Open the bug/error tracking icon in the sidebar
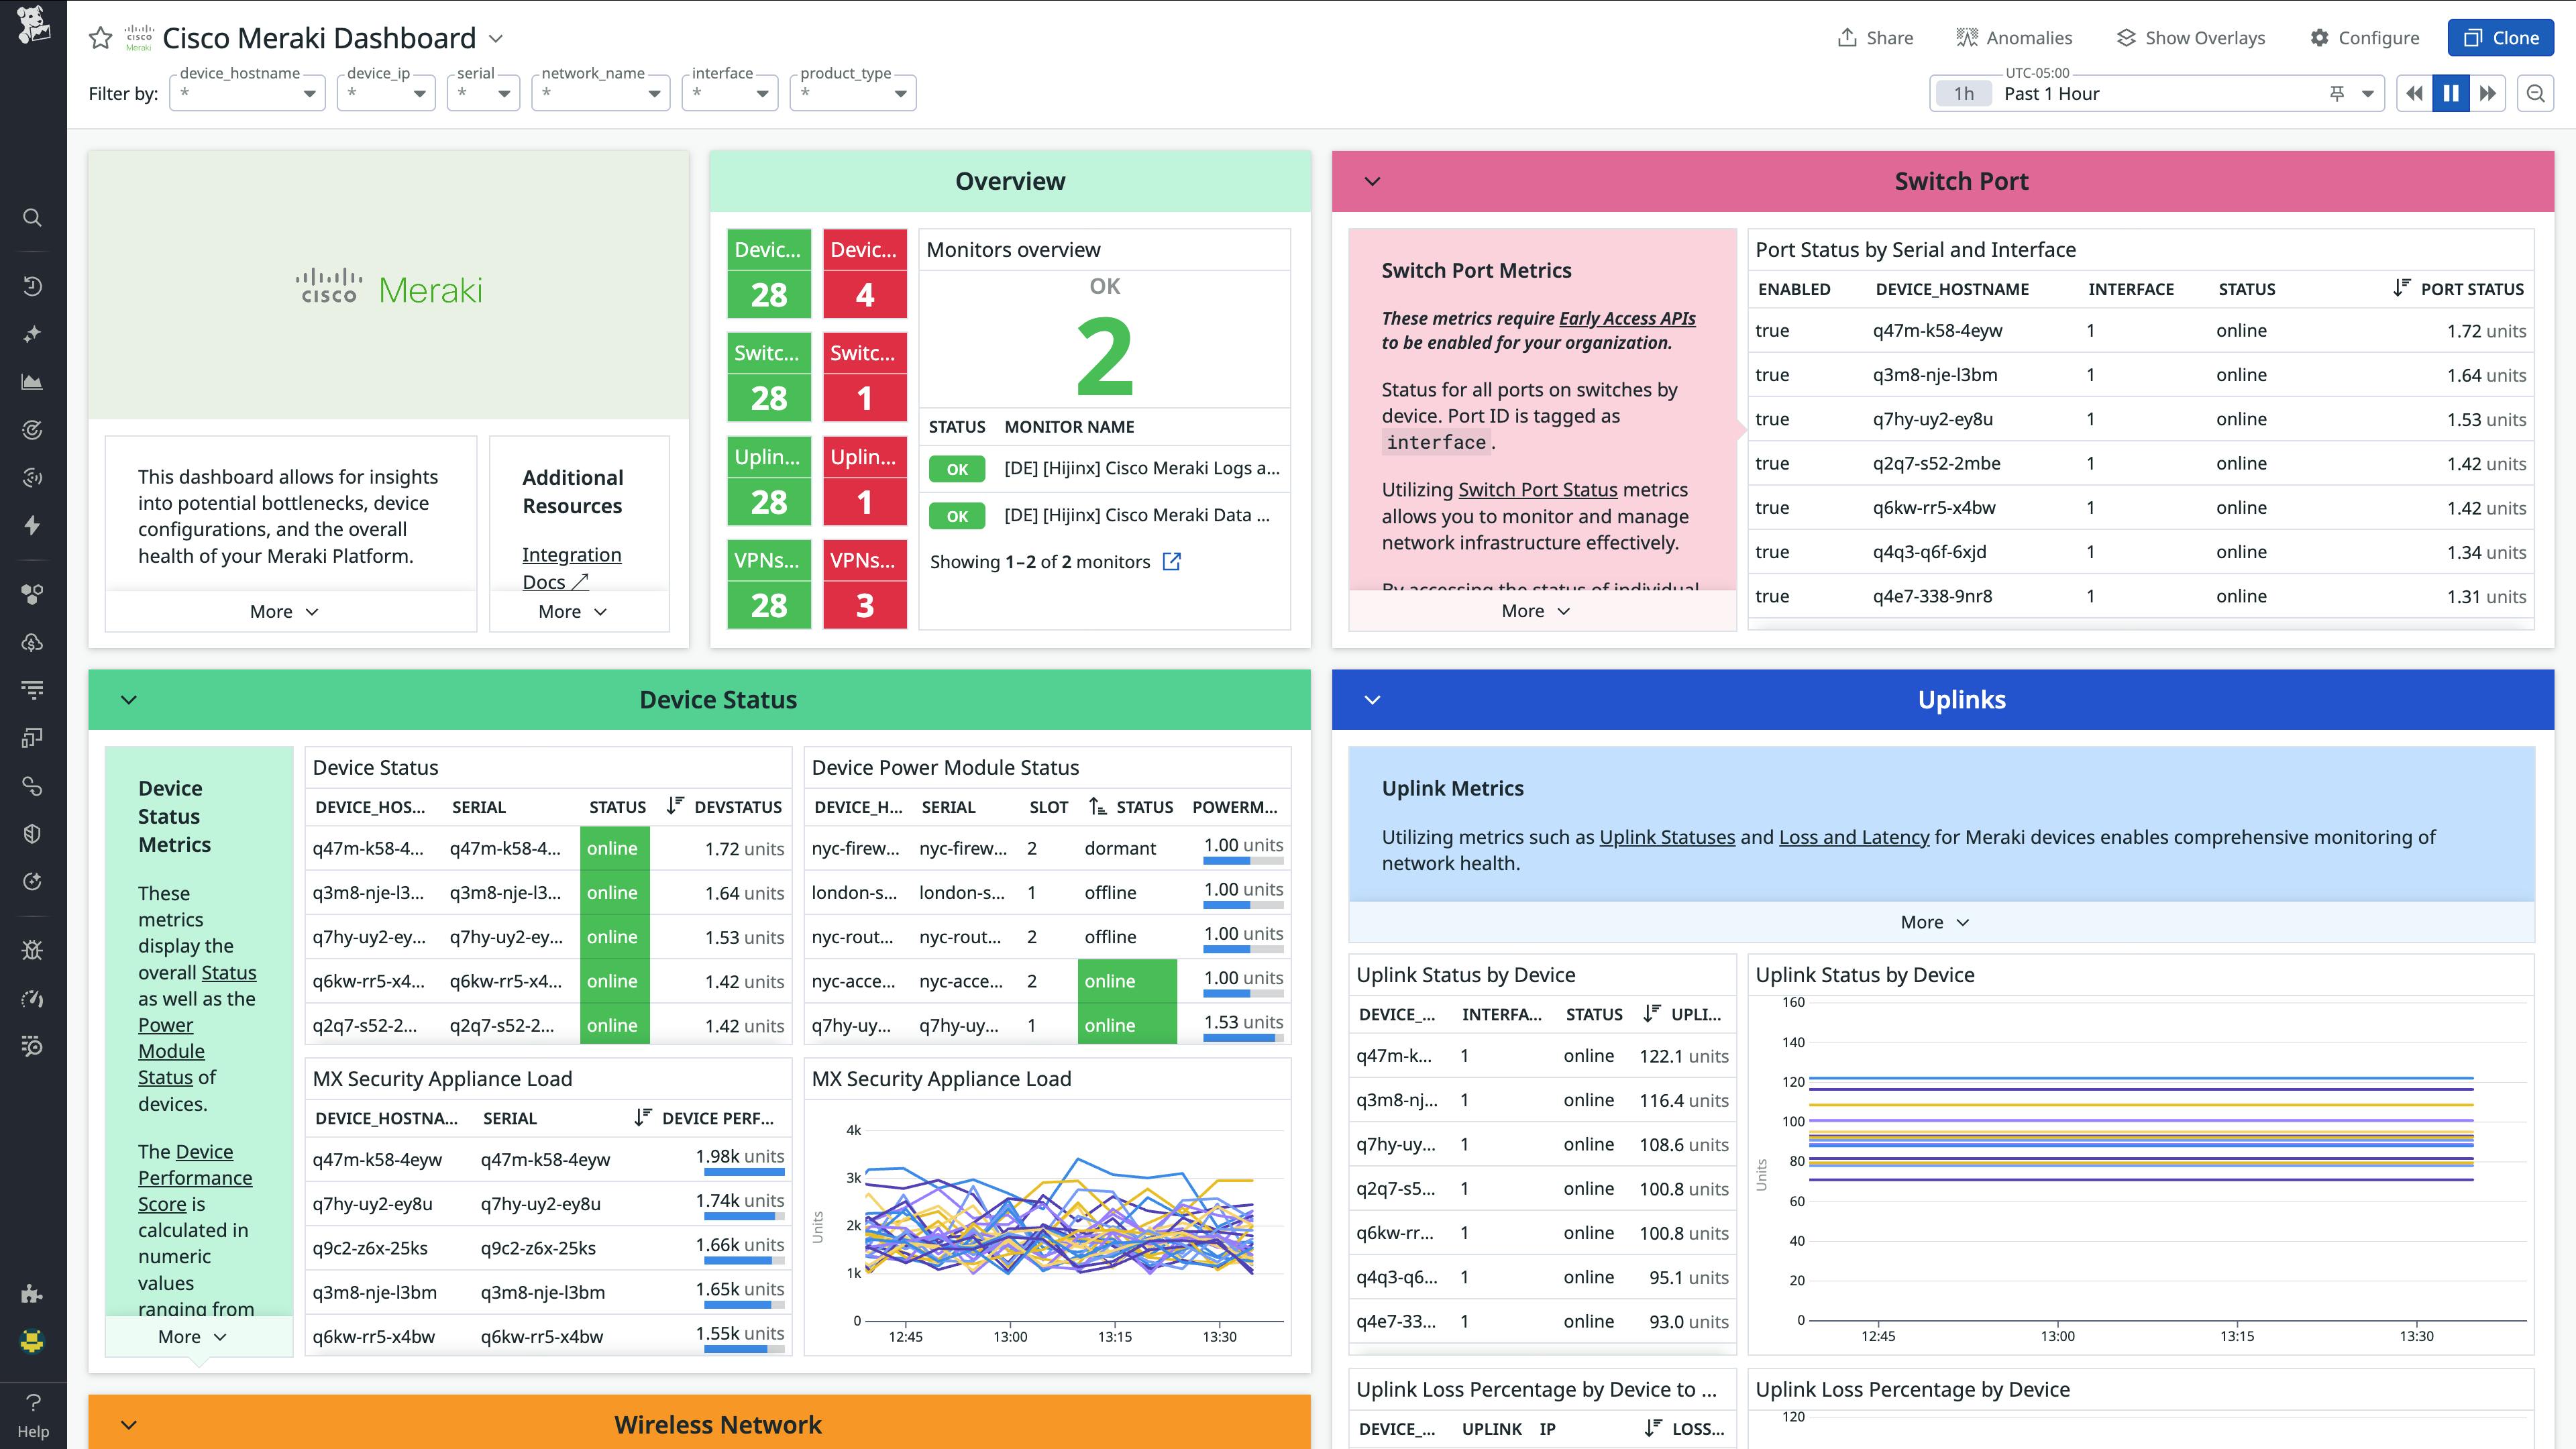Viewport: 2576px width, 1449px height. point(32,950)
